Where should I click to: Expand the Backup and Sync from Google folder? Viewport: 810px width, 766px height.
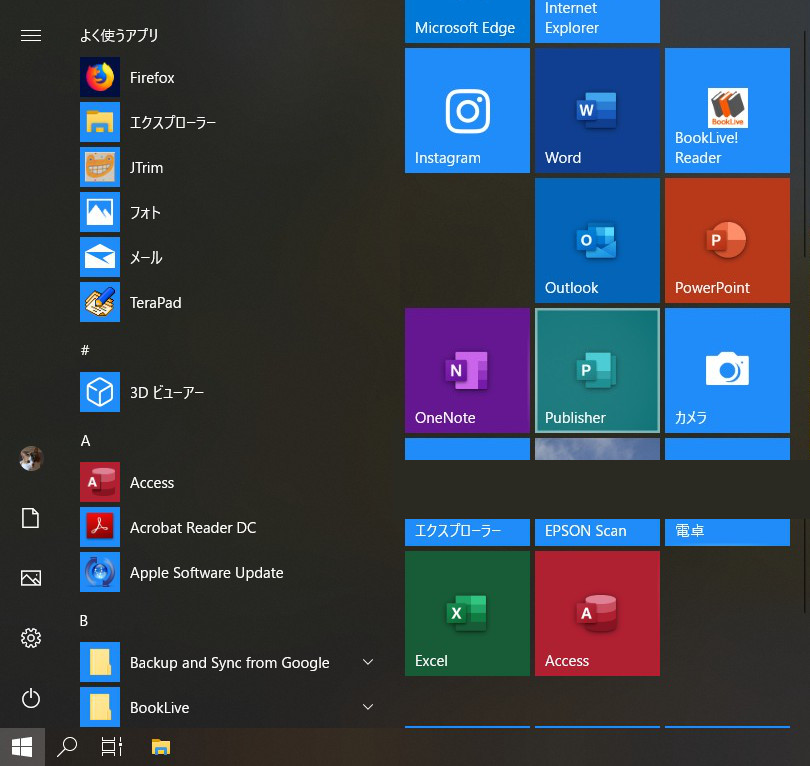click(x=229, y=662)
